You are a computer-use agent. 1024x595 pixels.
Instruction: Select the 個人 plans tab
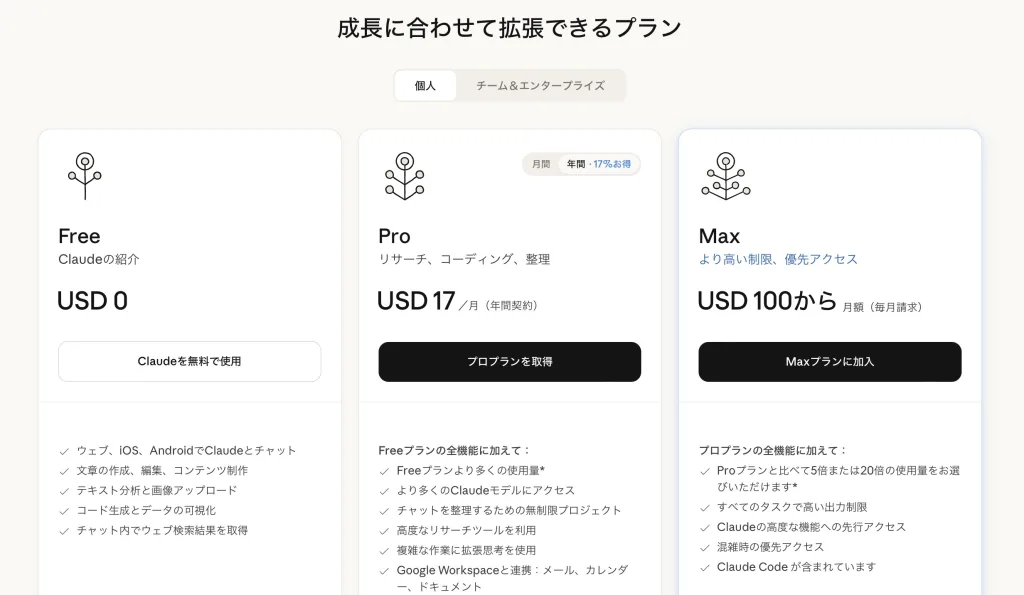(425, 86)
